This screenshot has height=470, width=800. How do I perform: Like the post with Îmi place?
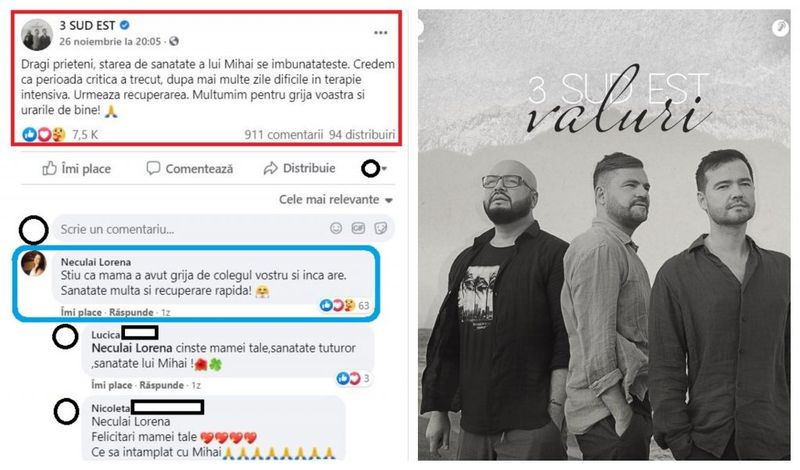pos(77,168)
